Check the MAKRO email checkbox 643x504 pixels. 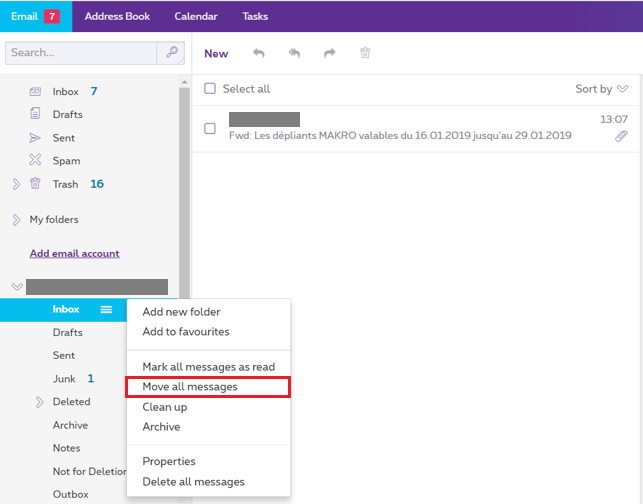pyautogui.click(x=210, y=128)
